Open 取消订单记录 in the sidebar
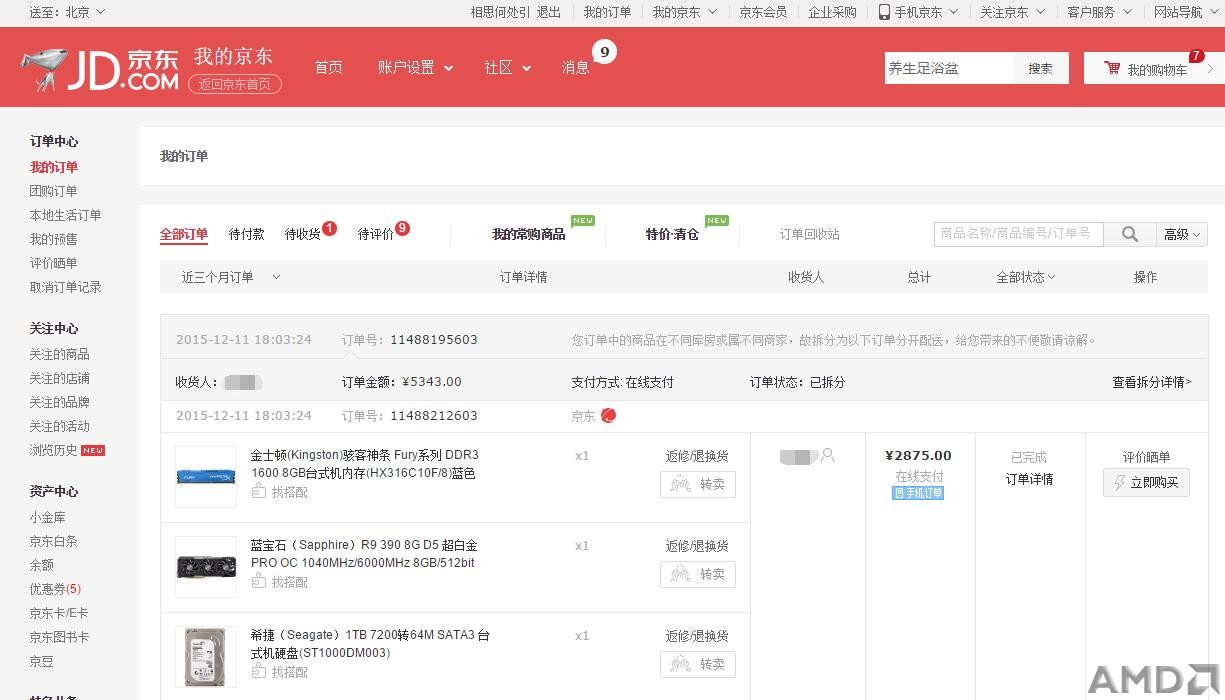Image resolution: width=1225 pixels, height=700 pixels. [65, 287]
